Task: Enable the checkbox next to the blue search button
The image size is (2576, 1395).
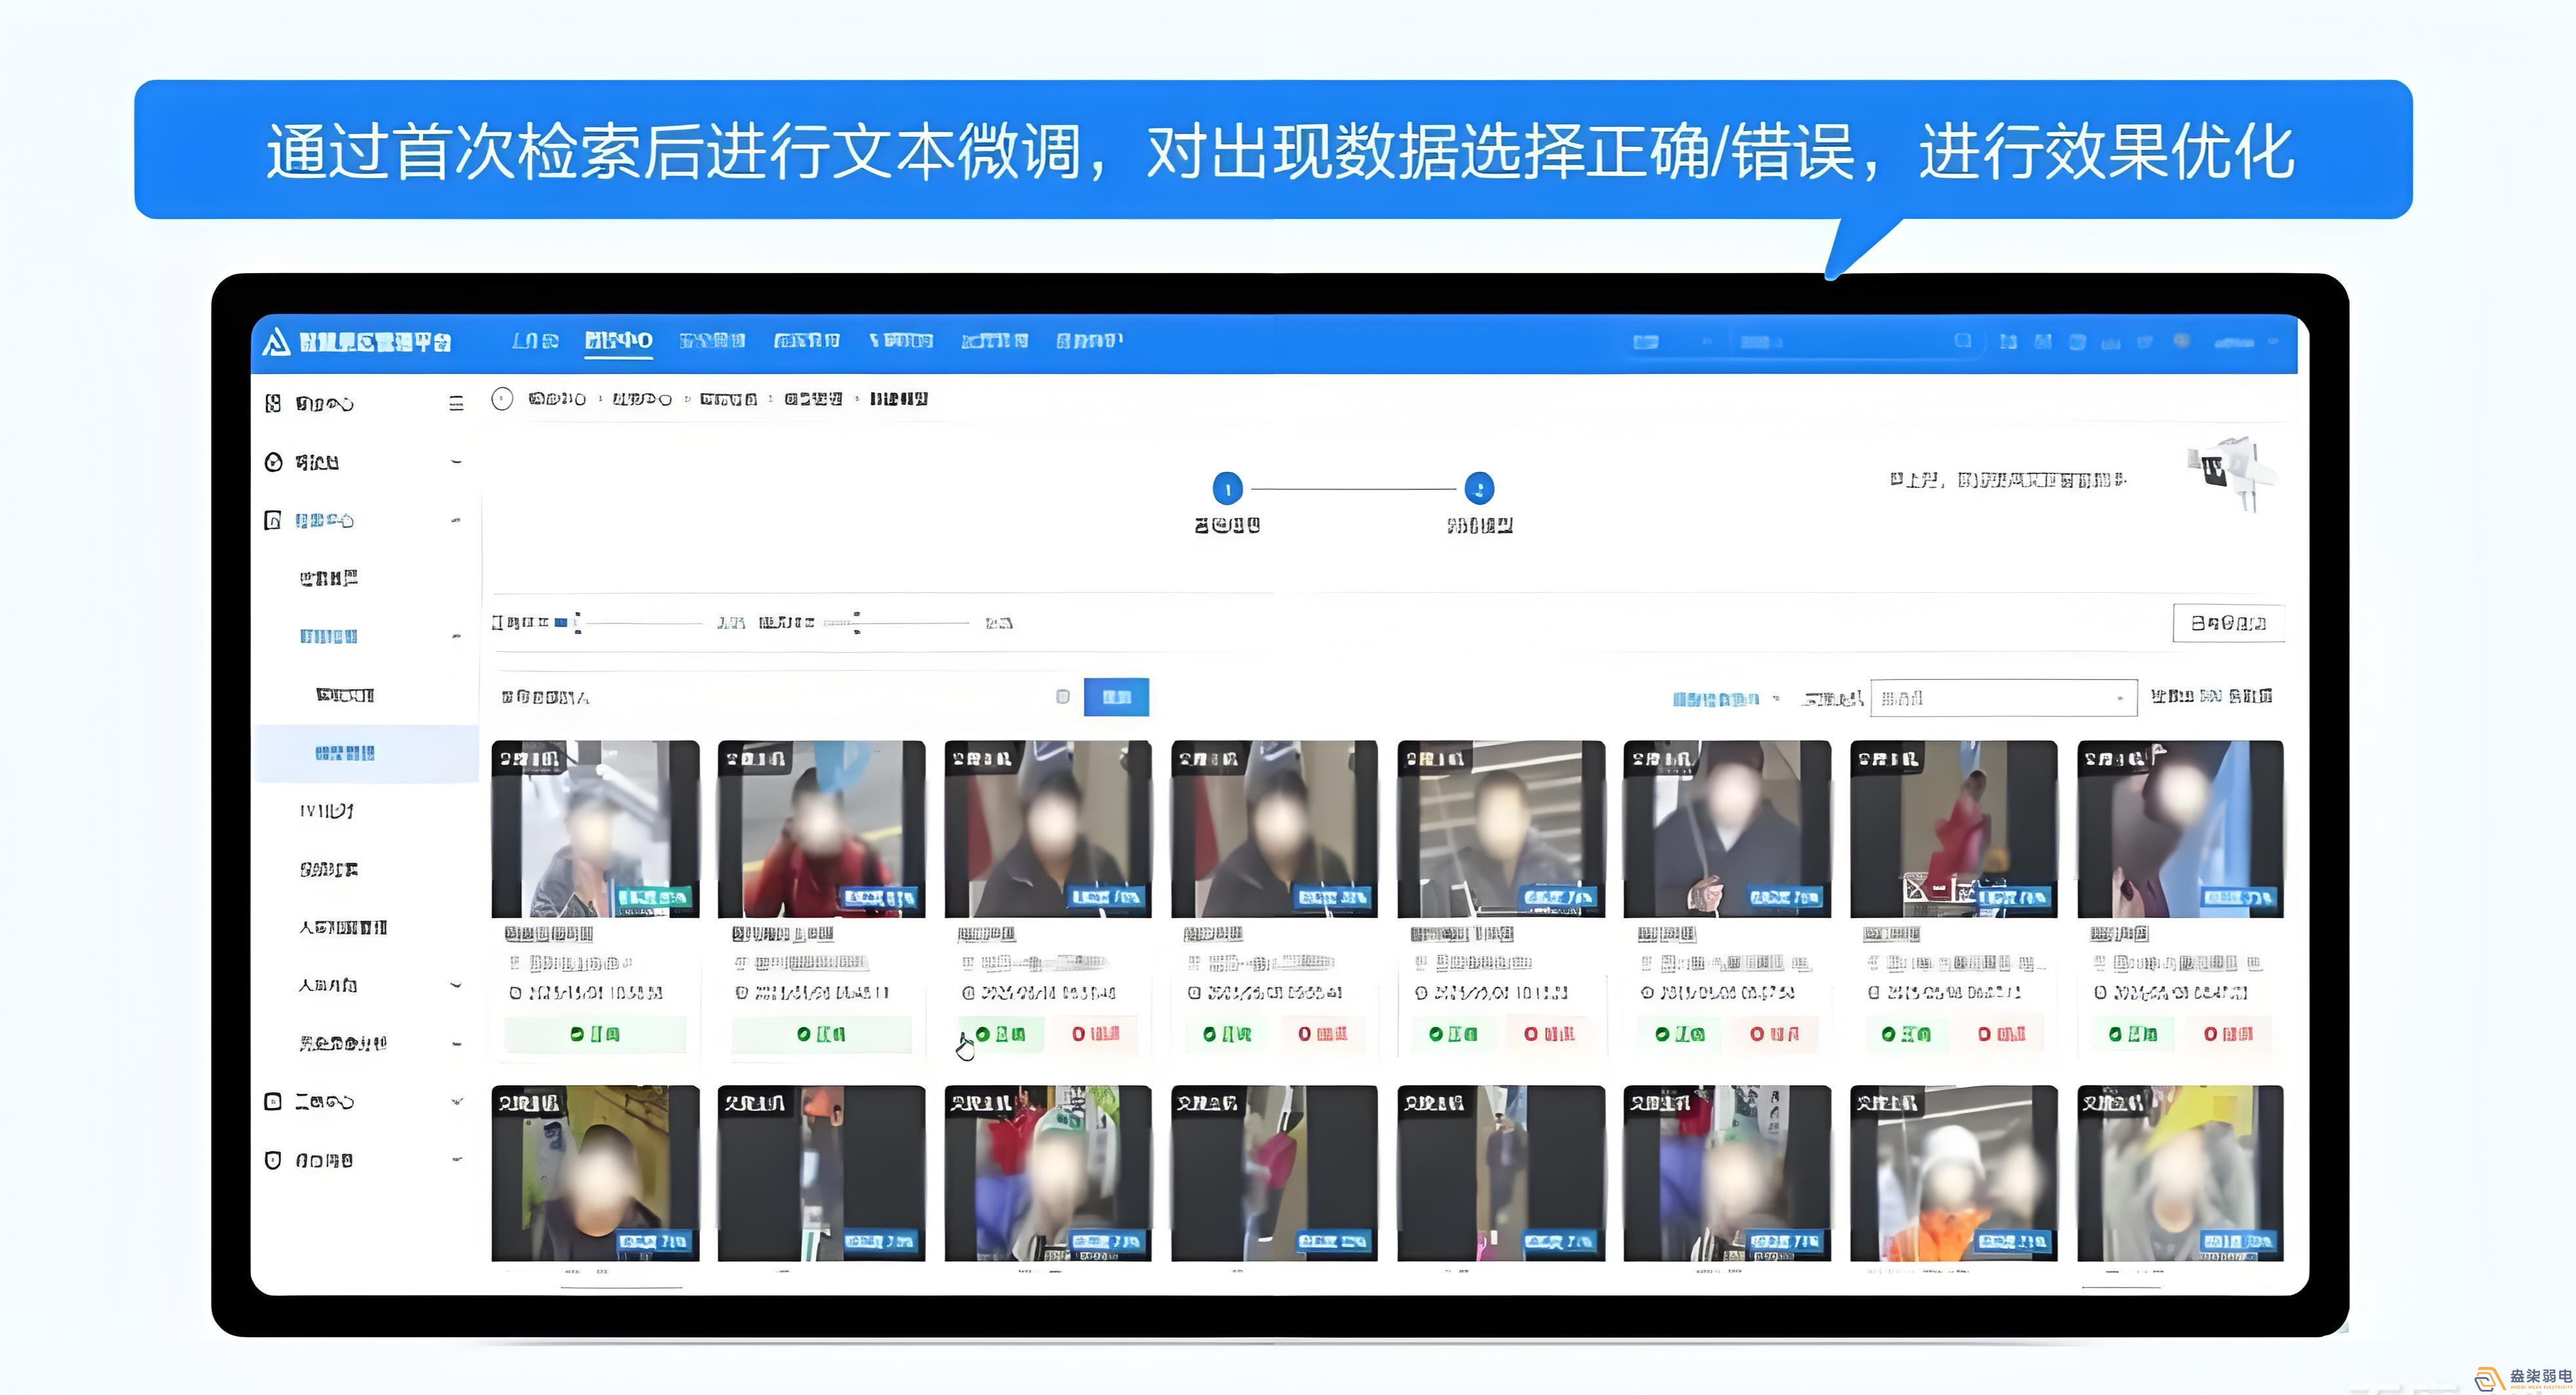Action: pos(1063,697)
